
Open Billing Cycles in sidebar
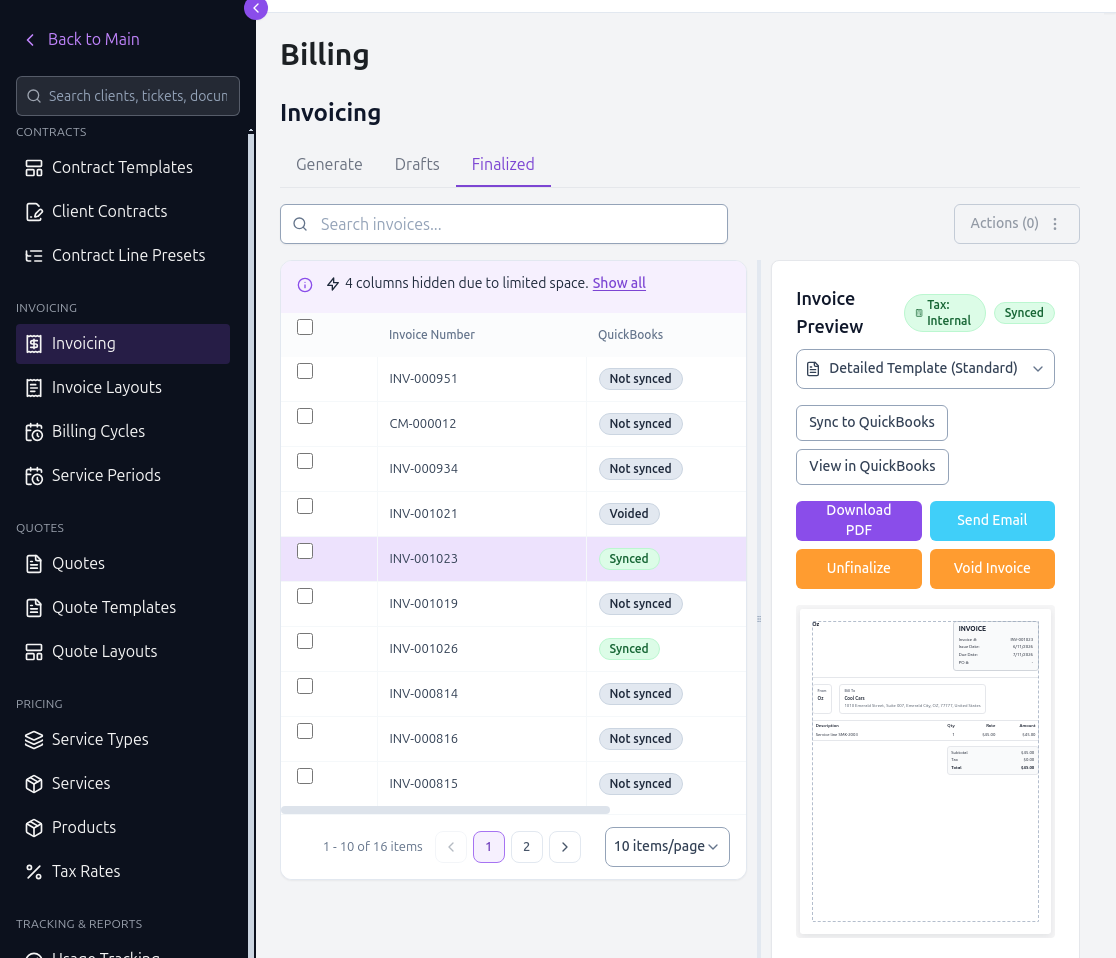(122, 432)
